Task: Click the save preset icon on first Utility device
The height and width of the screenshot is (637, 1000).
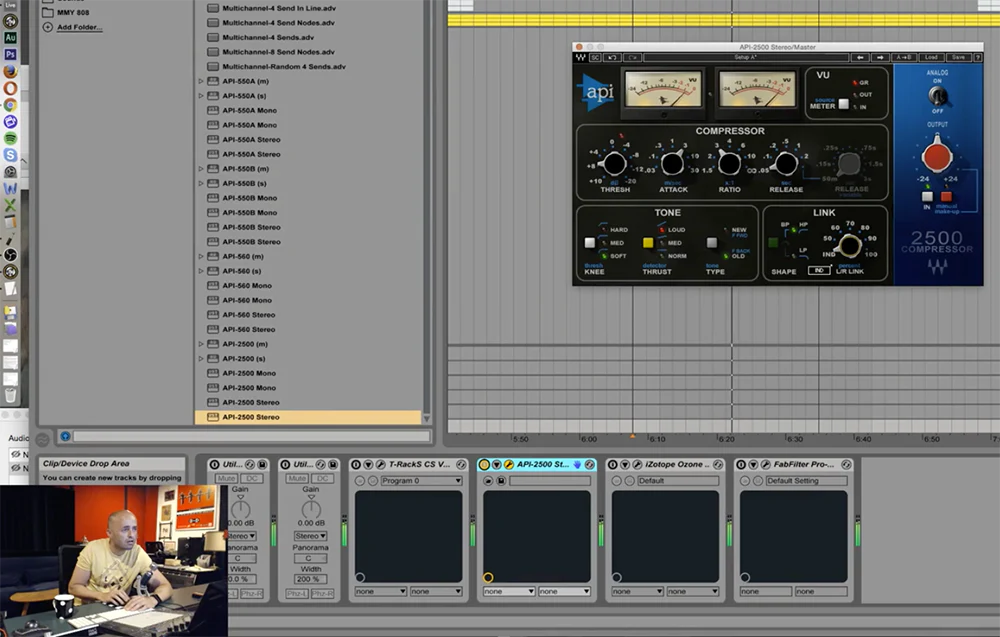Action: pyautogui.click(x=262, y=465)
